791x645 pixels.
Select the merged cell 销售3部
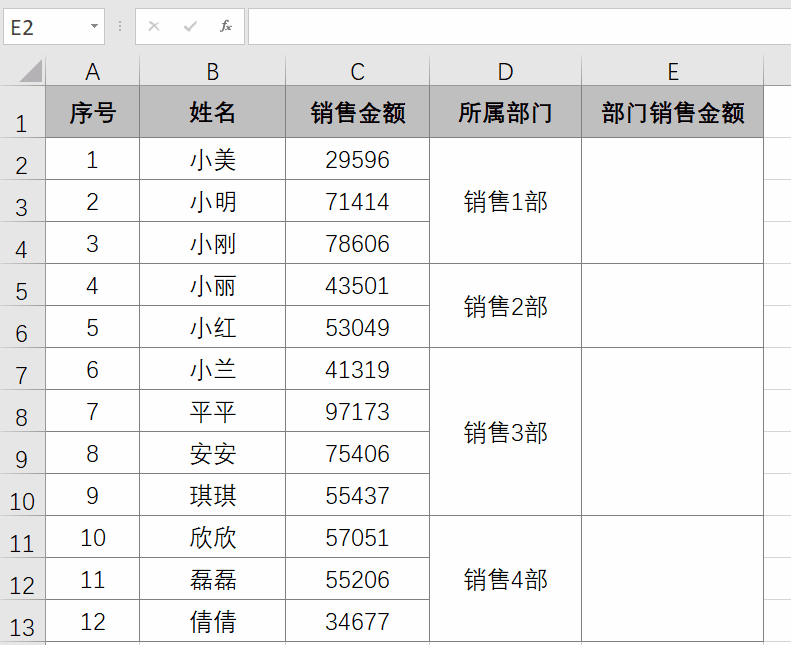505,432
